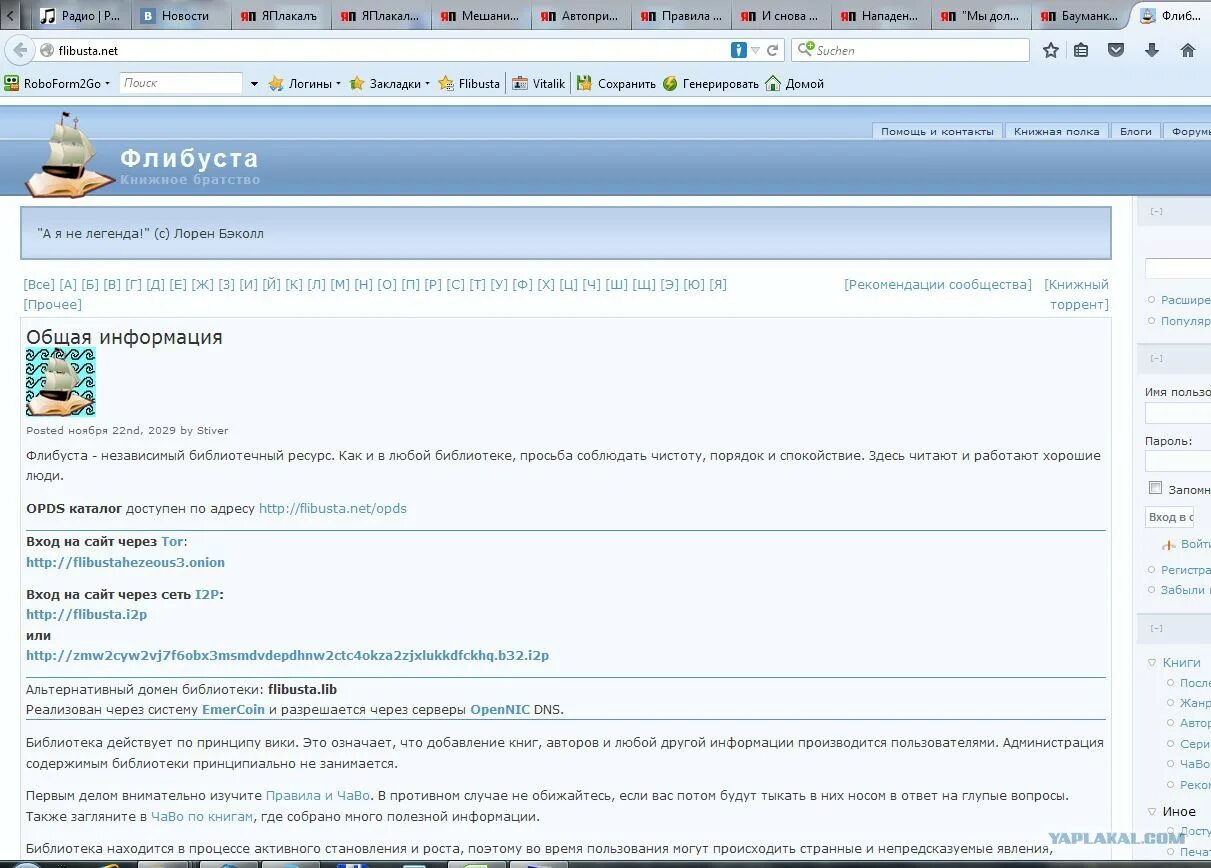Collapse the login block with [–] toggle
This screenshot has width=1211, height=868.
(1156, 358)
